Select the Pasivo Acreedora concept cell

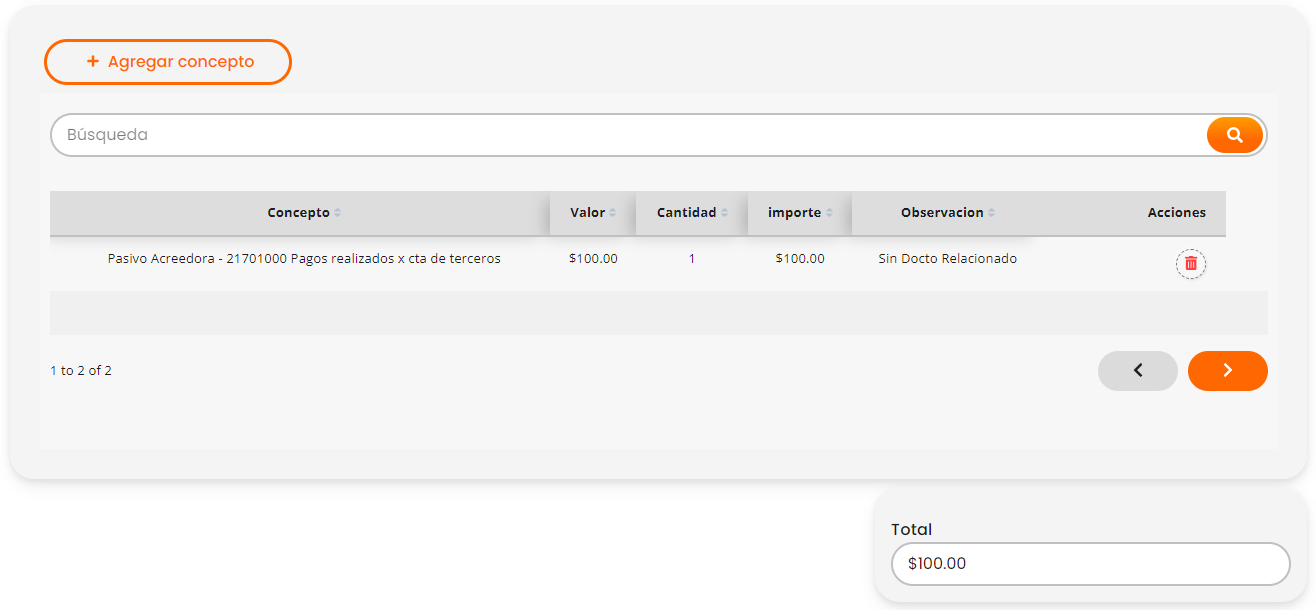(304, 259)
